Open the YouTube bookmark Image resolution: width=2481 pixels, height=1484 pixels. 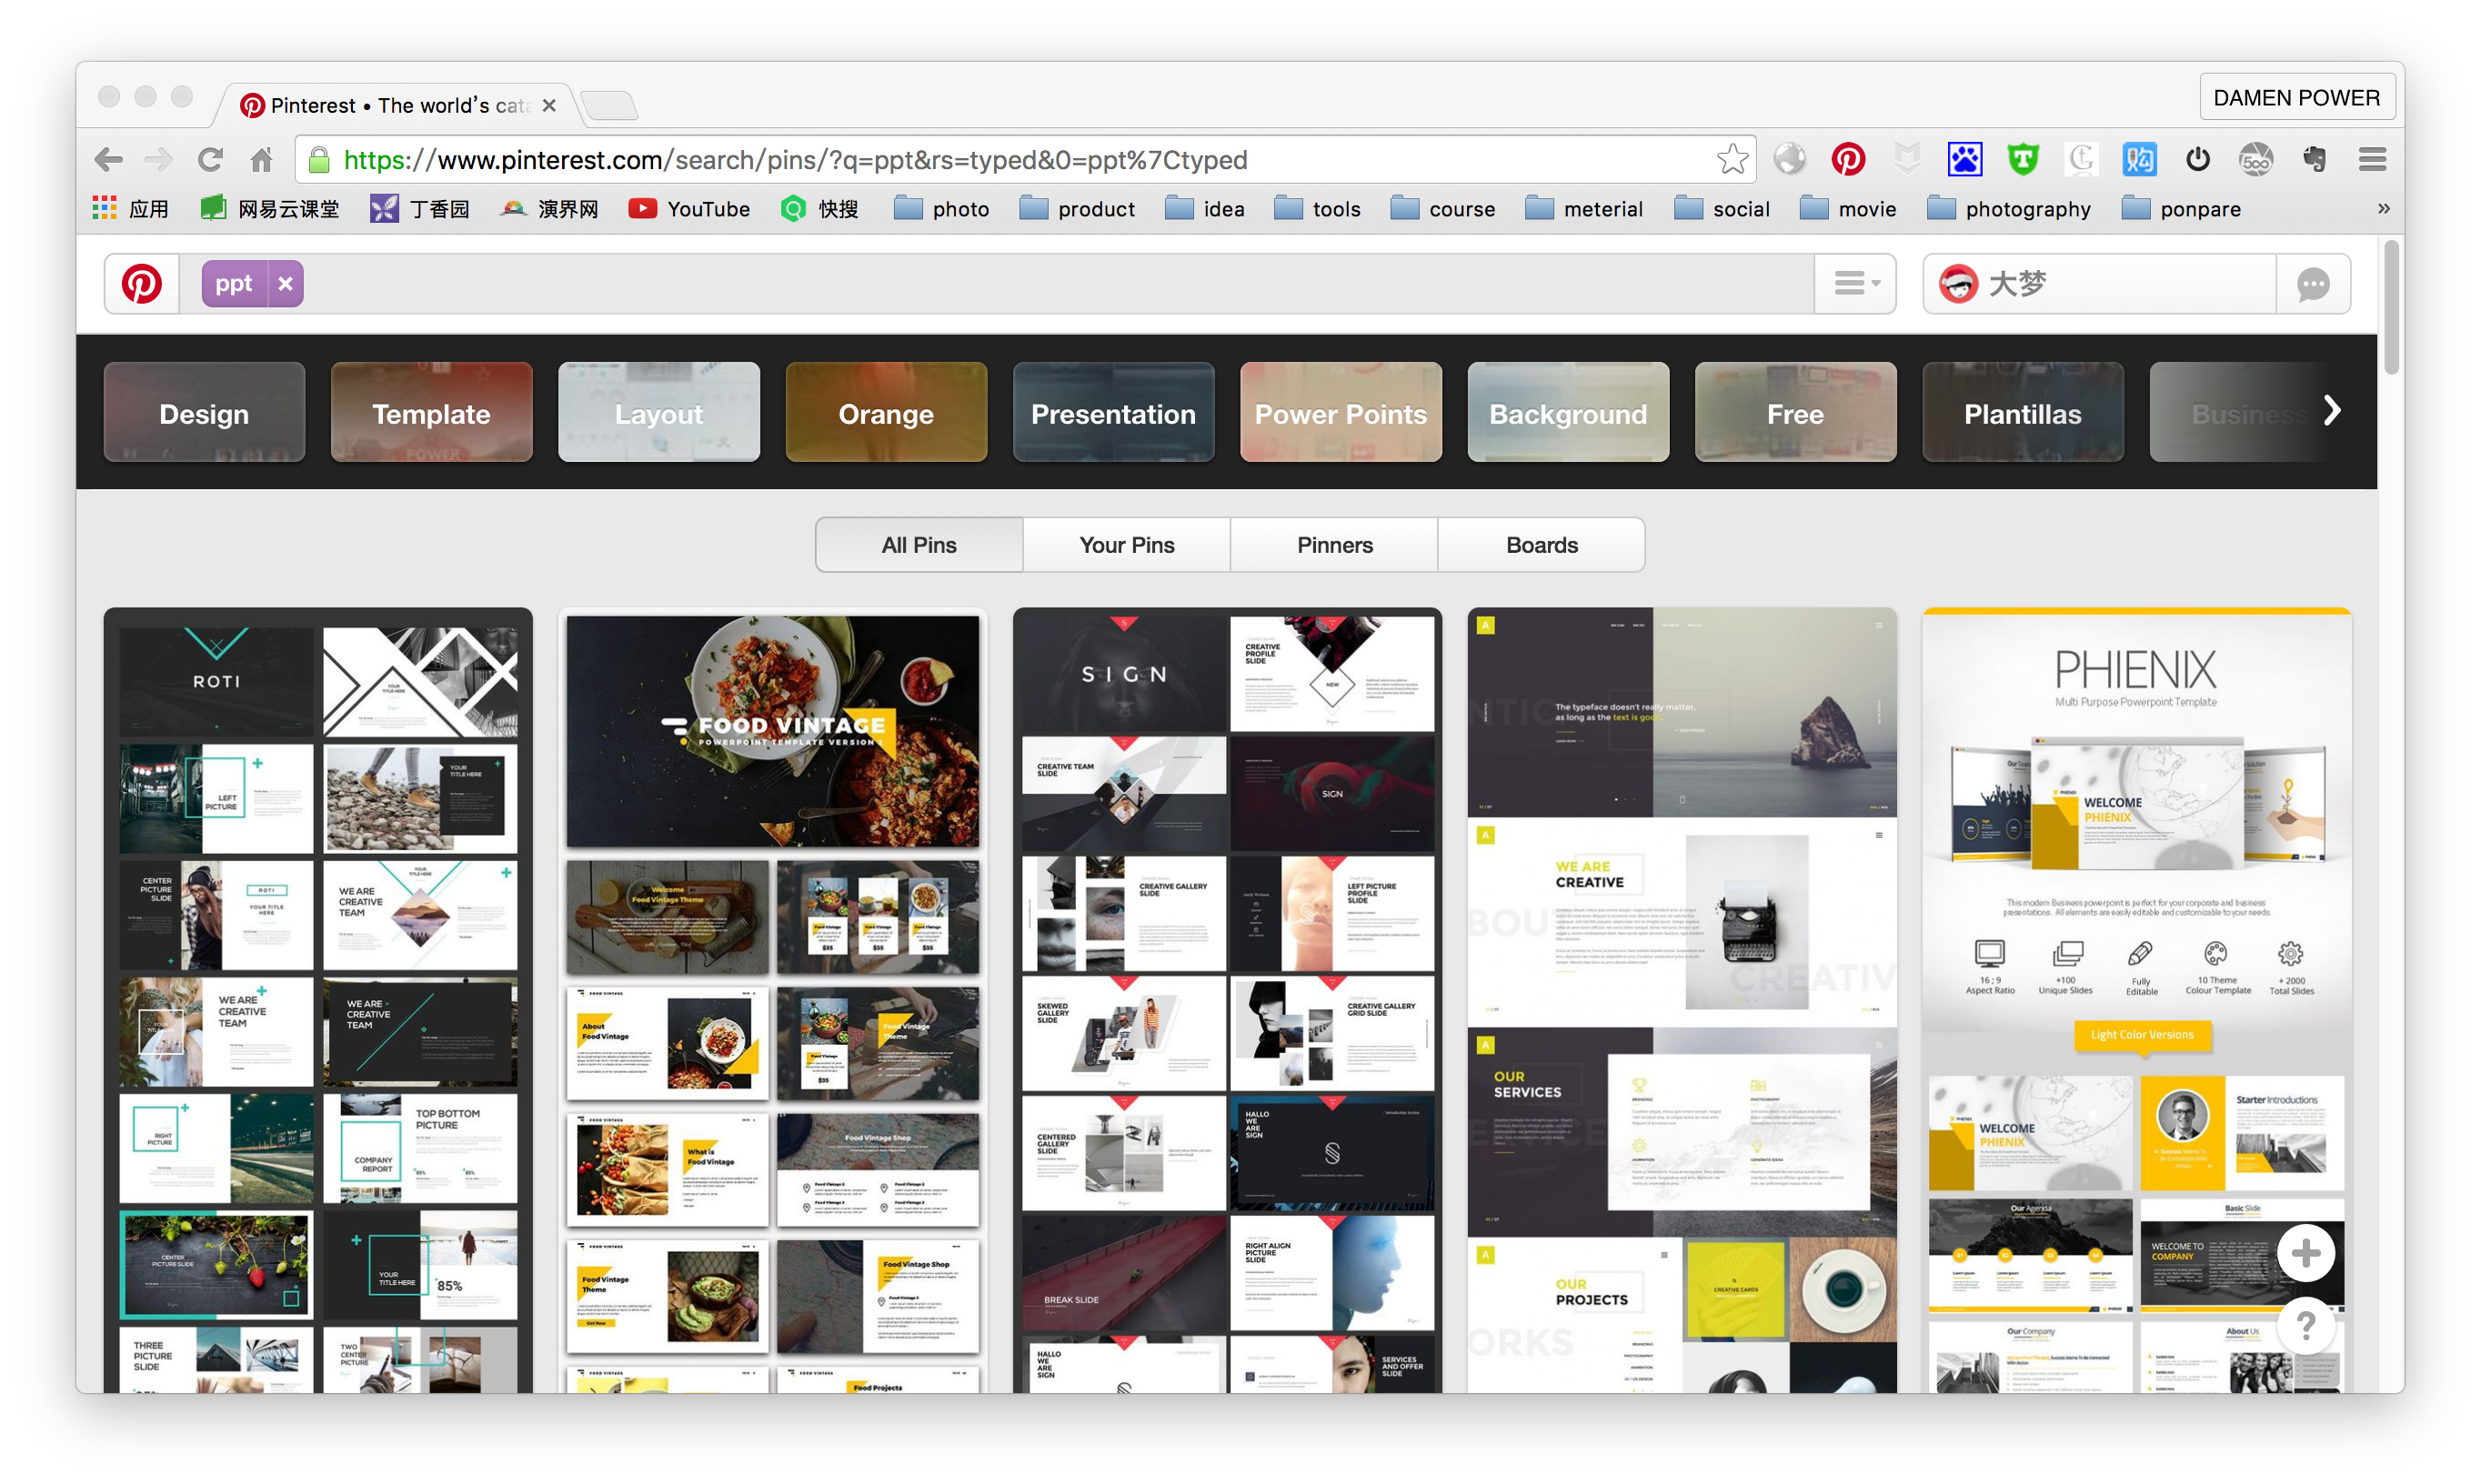click(689, 209)
